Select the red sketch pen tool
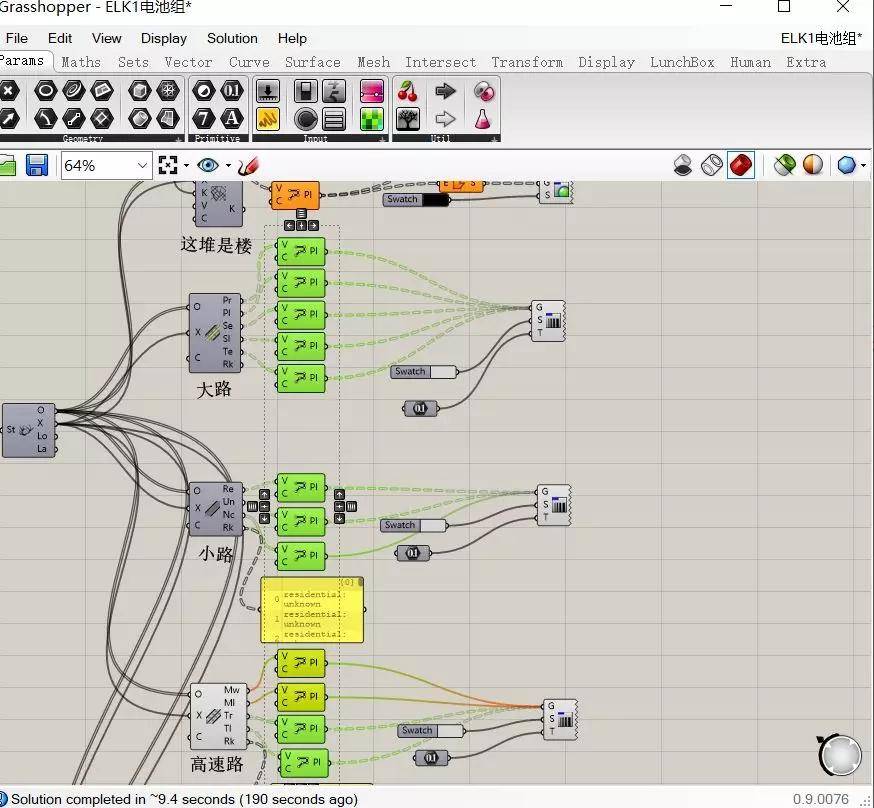 (249, 165)
